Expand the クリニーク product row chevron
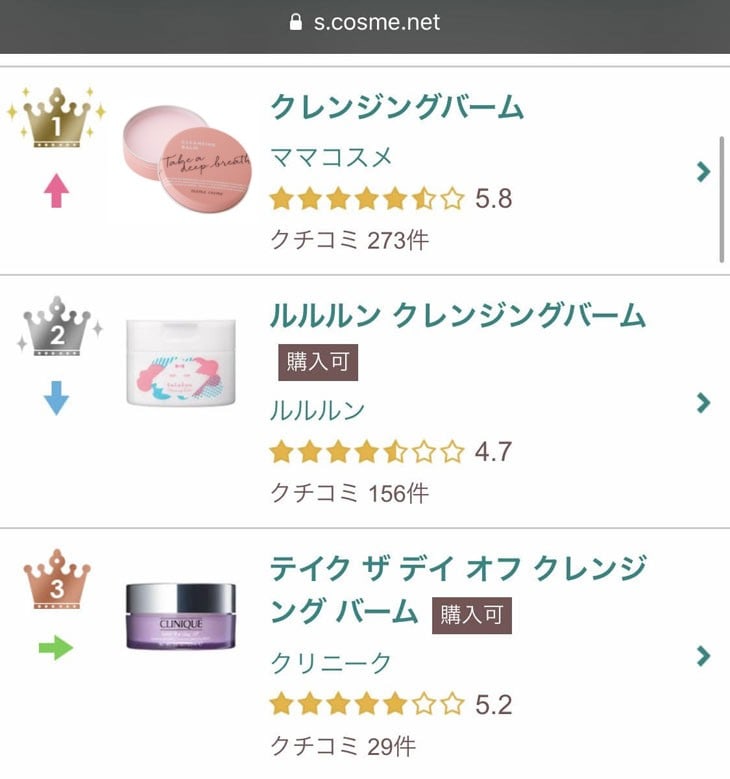This screenshot has width=730, height=779. click(703, 656)
